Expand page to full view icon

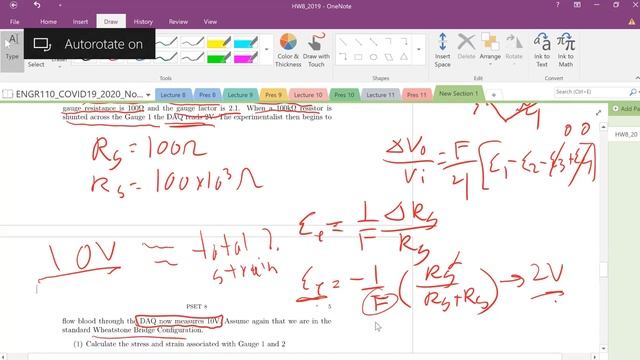pos(598,112)
